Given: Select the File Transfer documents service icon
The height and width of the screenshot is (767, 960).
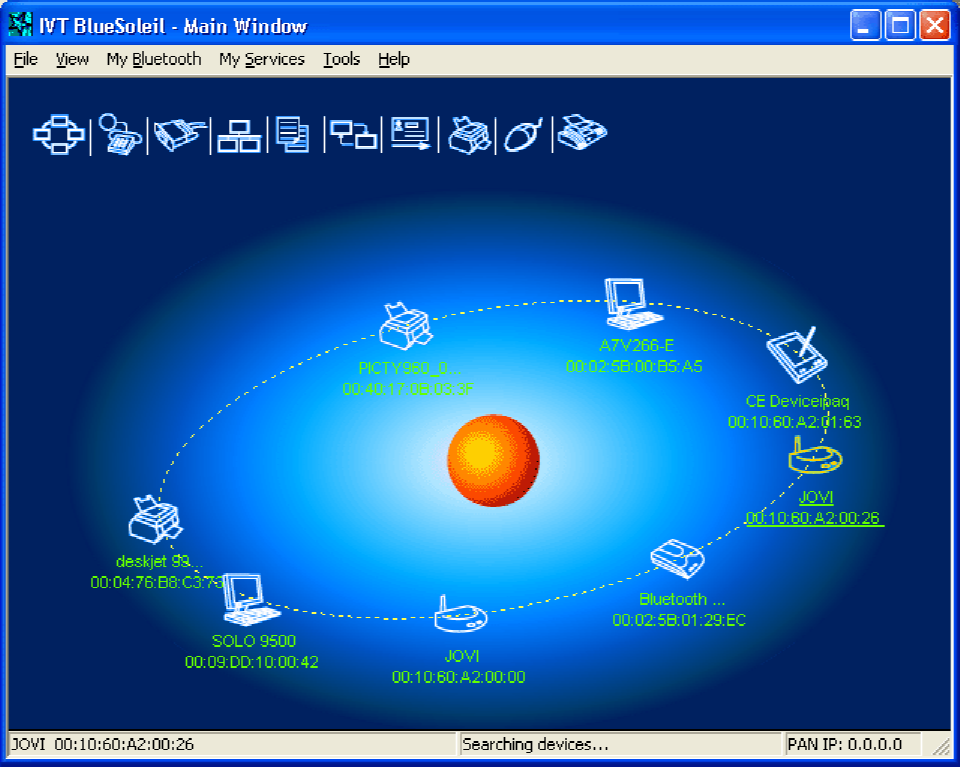Looking at the screenshot, I should pos(293,134).
